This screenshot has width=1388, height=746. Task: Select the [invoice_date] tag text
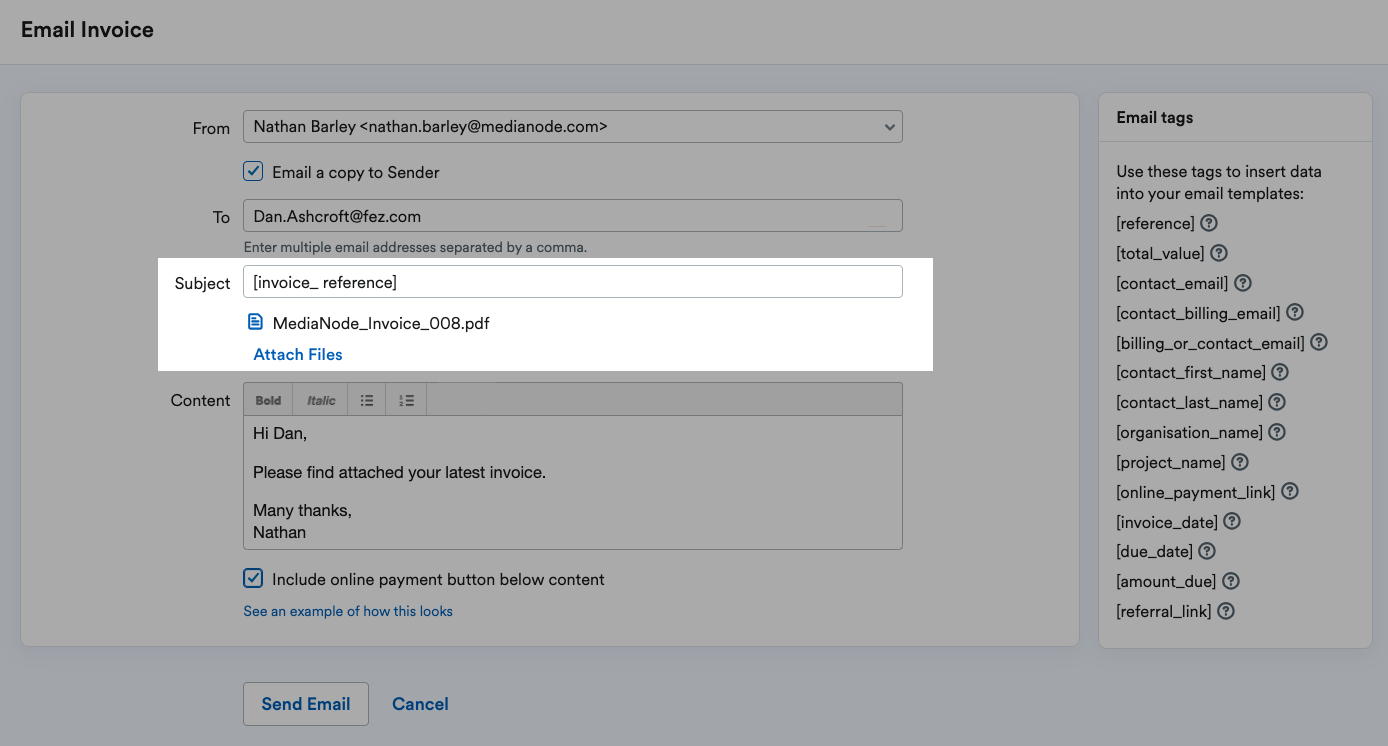click(x=1167, y=522)
